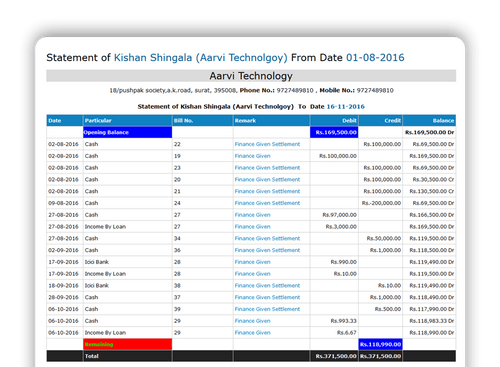Open Finance Given Settlement link for bill 24
500x367 pixels.
coord(267,203)
